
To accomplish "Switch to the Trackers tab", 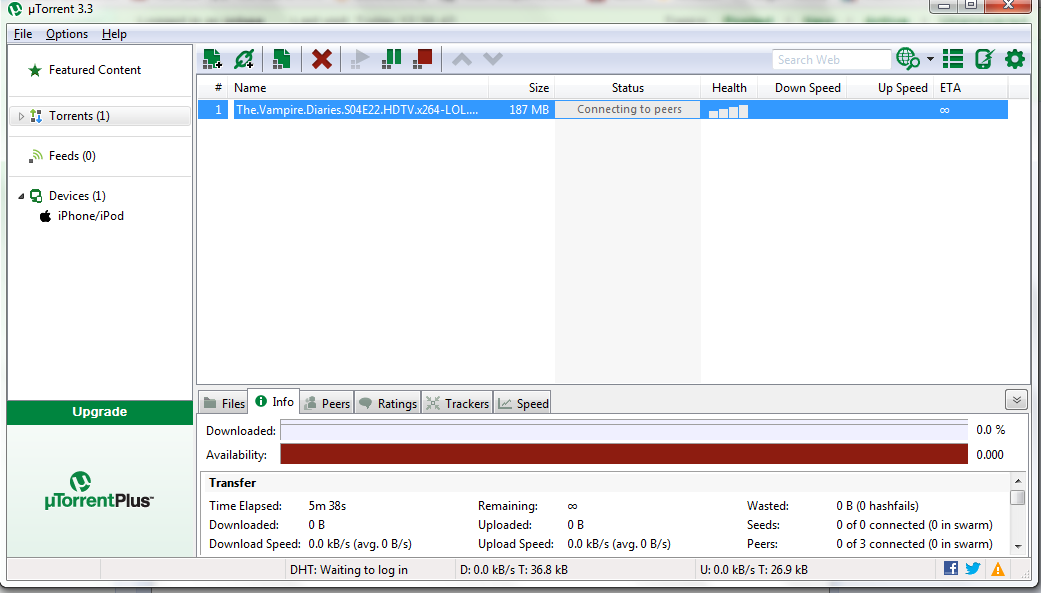I will coord(457,403).
